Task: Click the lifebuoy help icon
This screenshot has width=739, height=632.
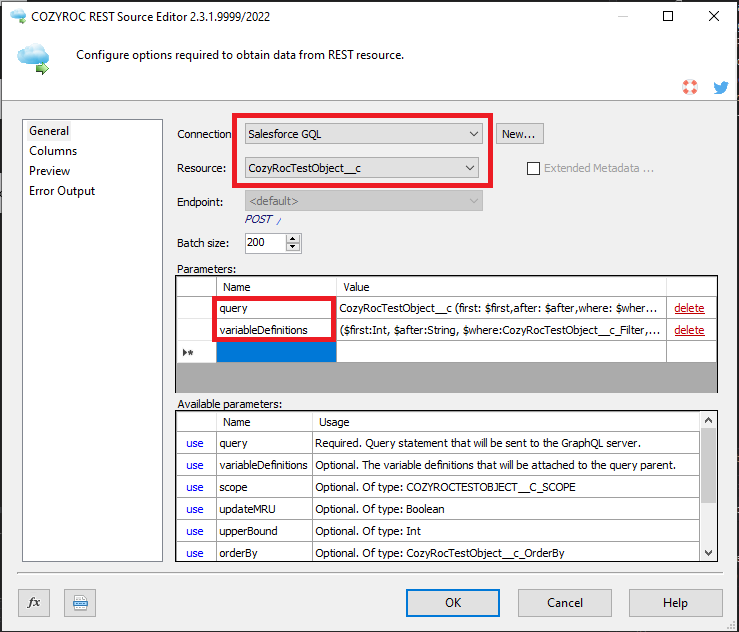Action: (x=690, y=88)
